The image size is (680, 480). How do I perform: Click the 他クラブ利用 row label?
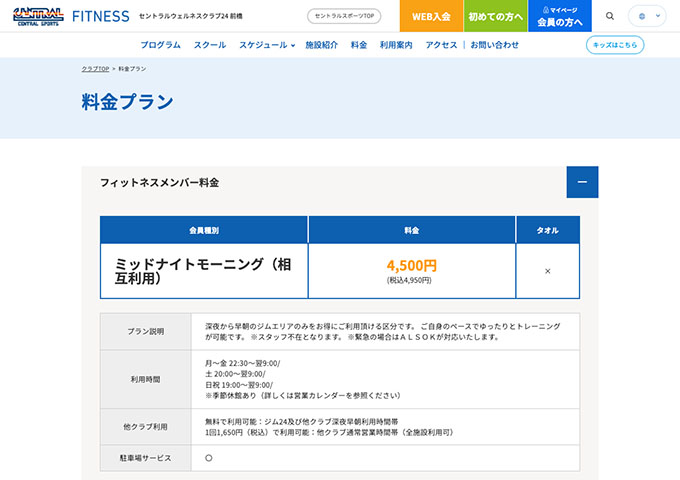146,427
